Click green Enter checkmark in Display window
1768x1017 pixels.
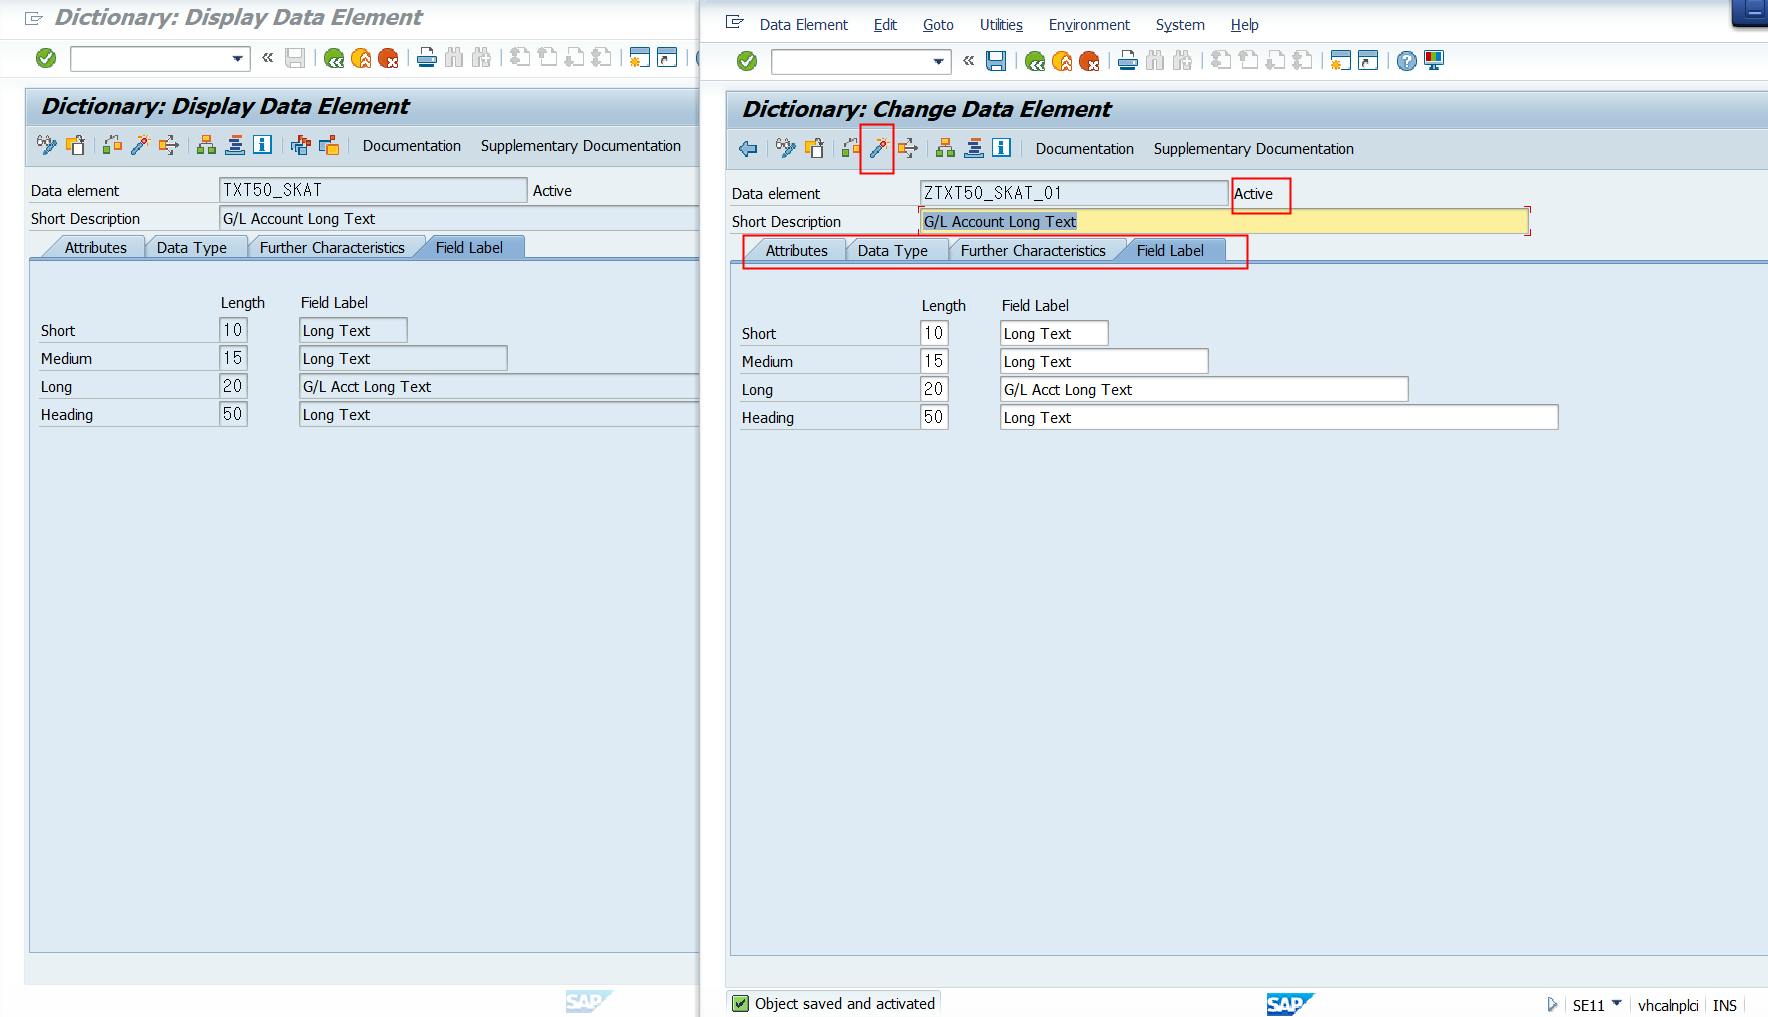point(46,58)
